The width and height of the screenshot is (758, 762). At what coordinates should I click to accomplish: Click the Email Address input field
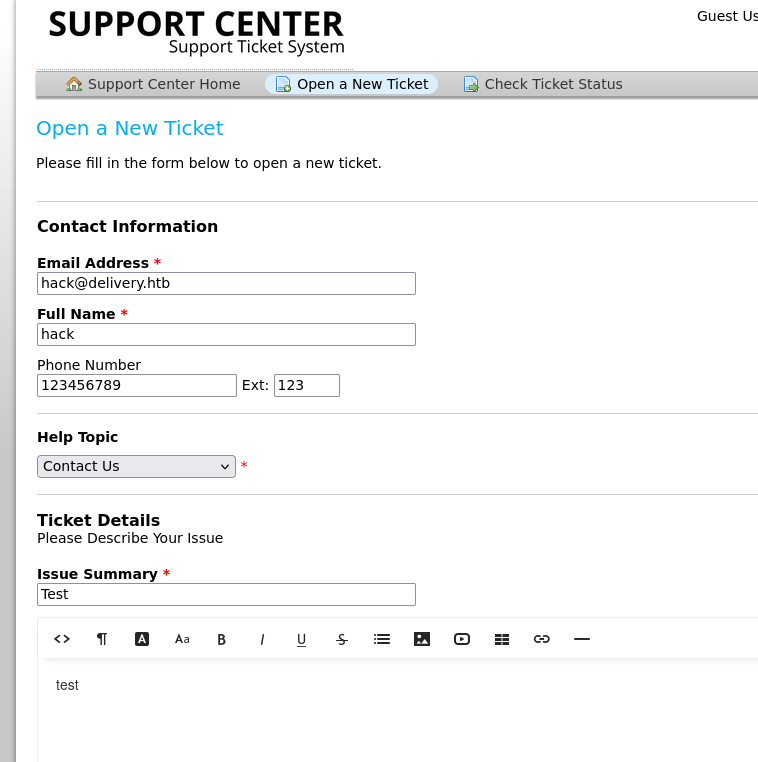[226, 283]
